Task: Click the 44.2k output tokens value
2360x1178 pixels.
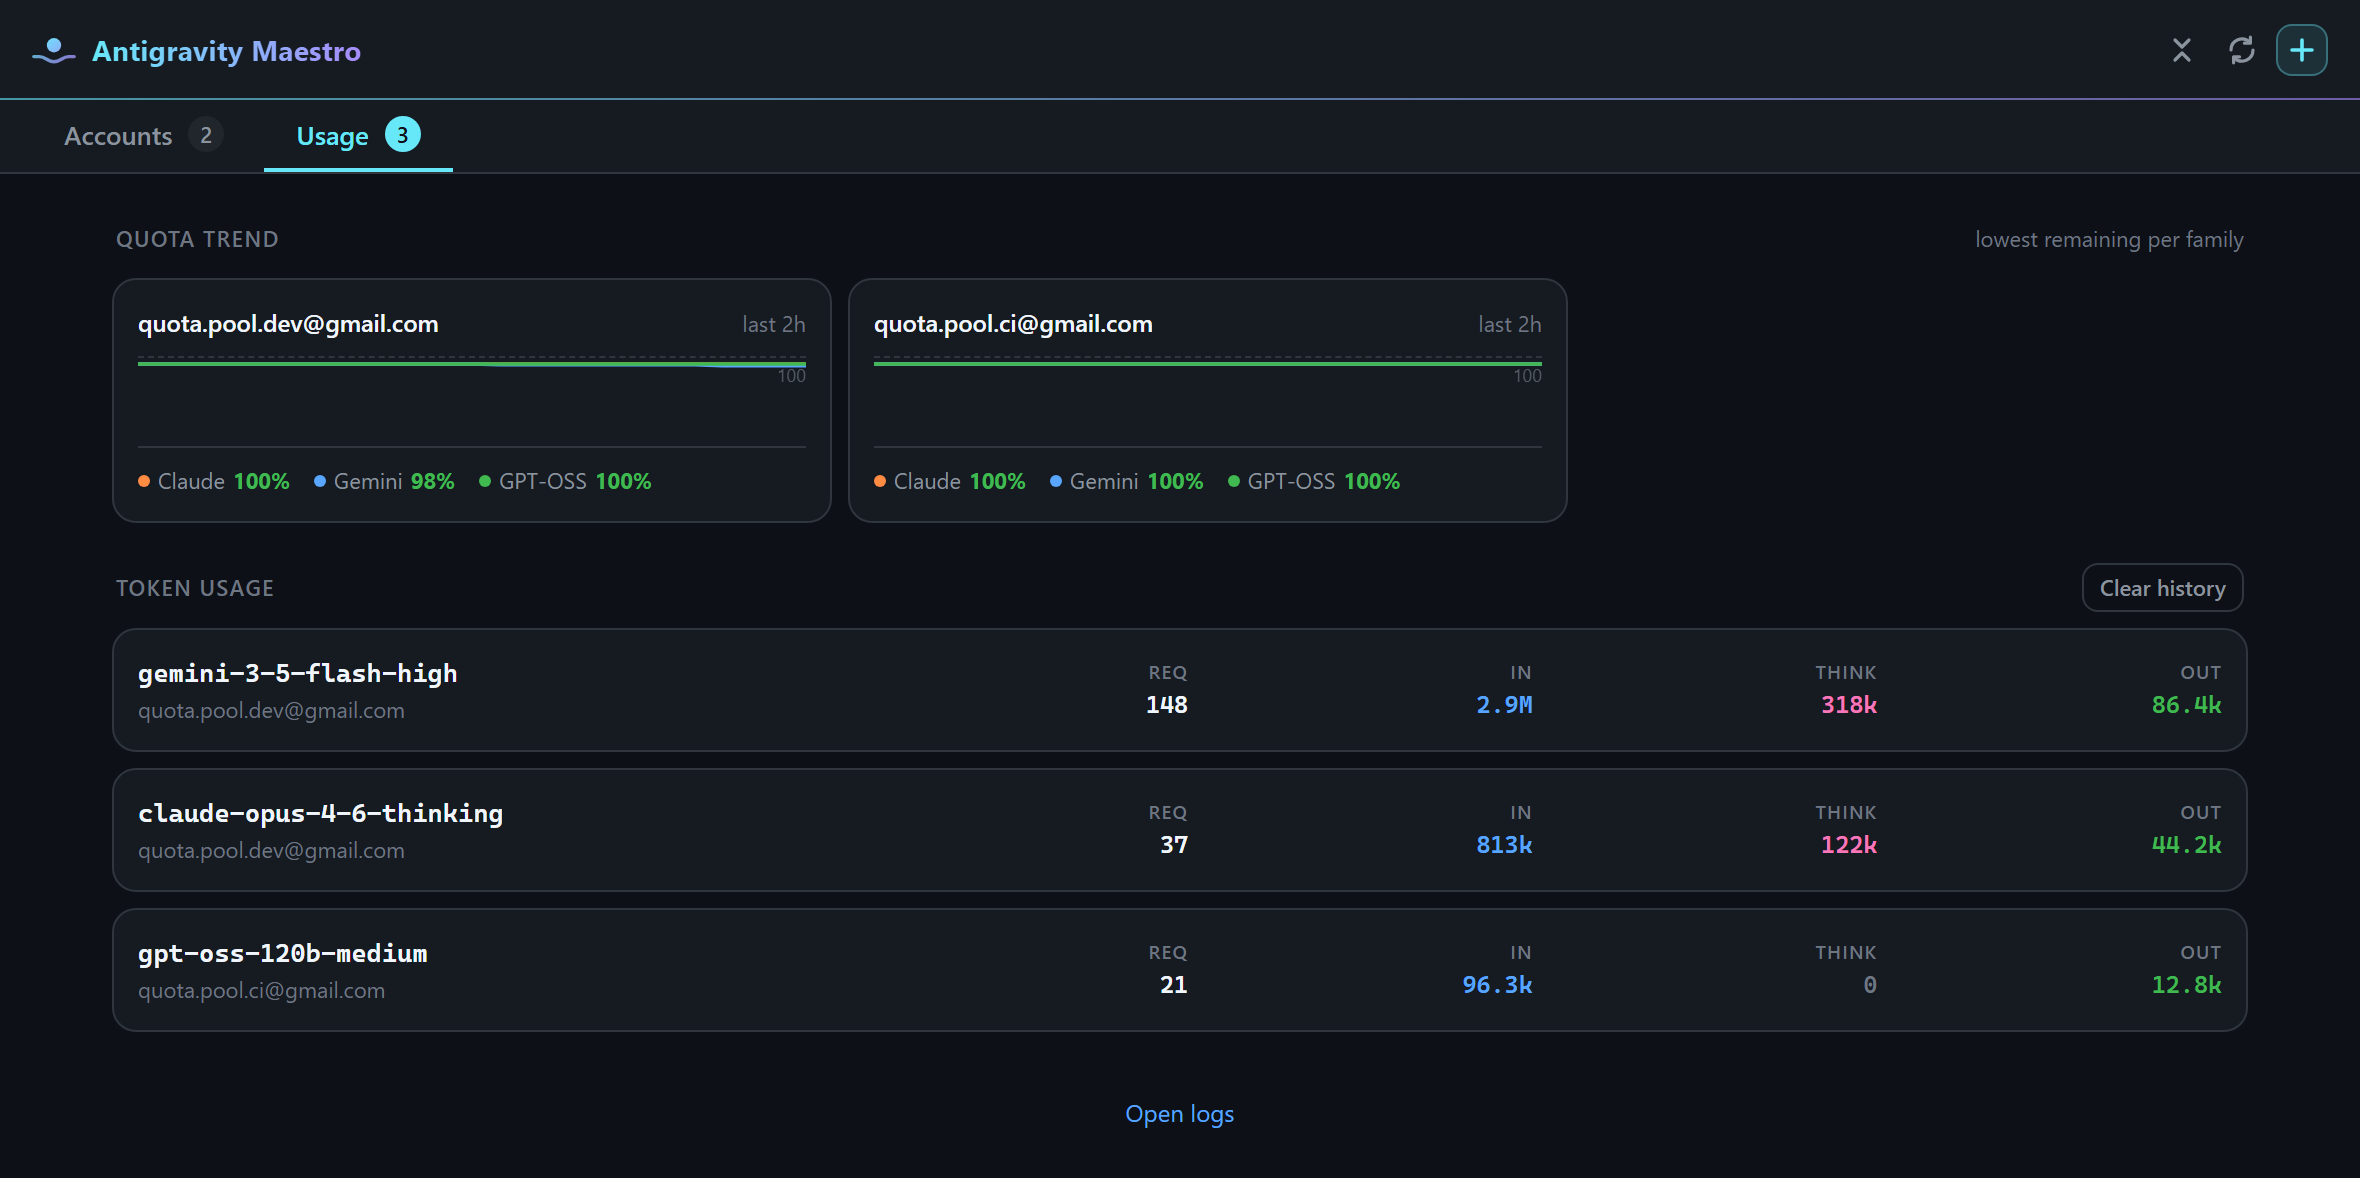Action: (2186, 845)
